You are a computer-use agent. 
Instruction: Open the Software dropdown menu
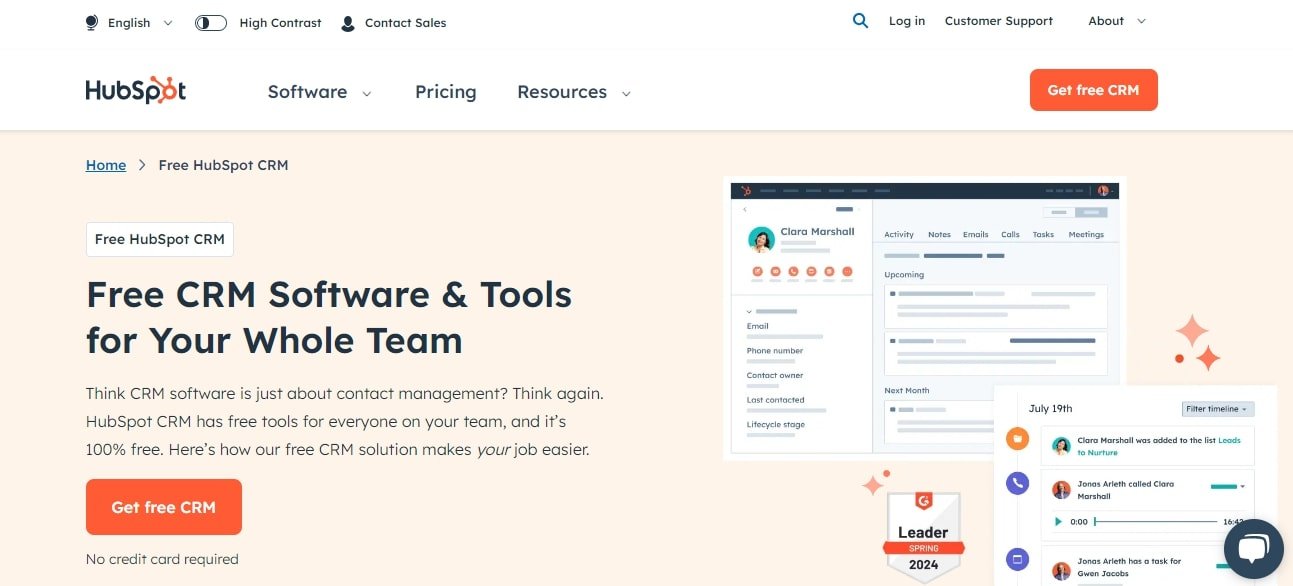(x=319, y=92)
